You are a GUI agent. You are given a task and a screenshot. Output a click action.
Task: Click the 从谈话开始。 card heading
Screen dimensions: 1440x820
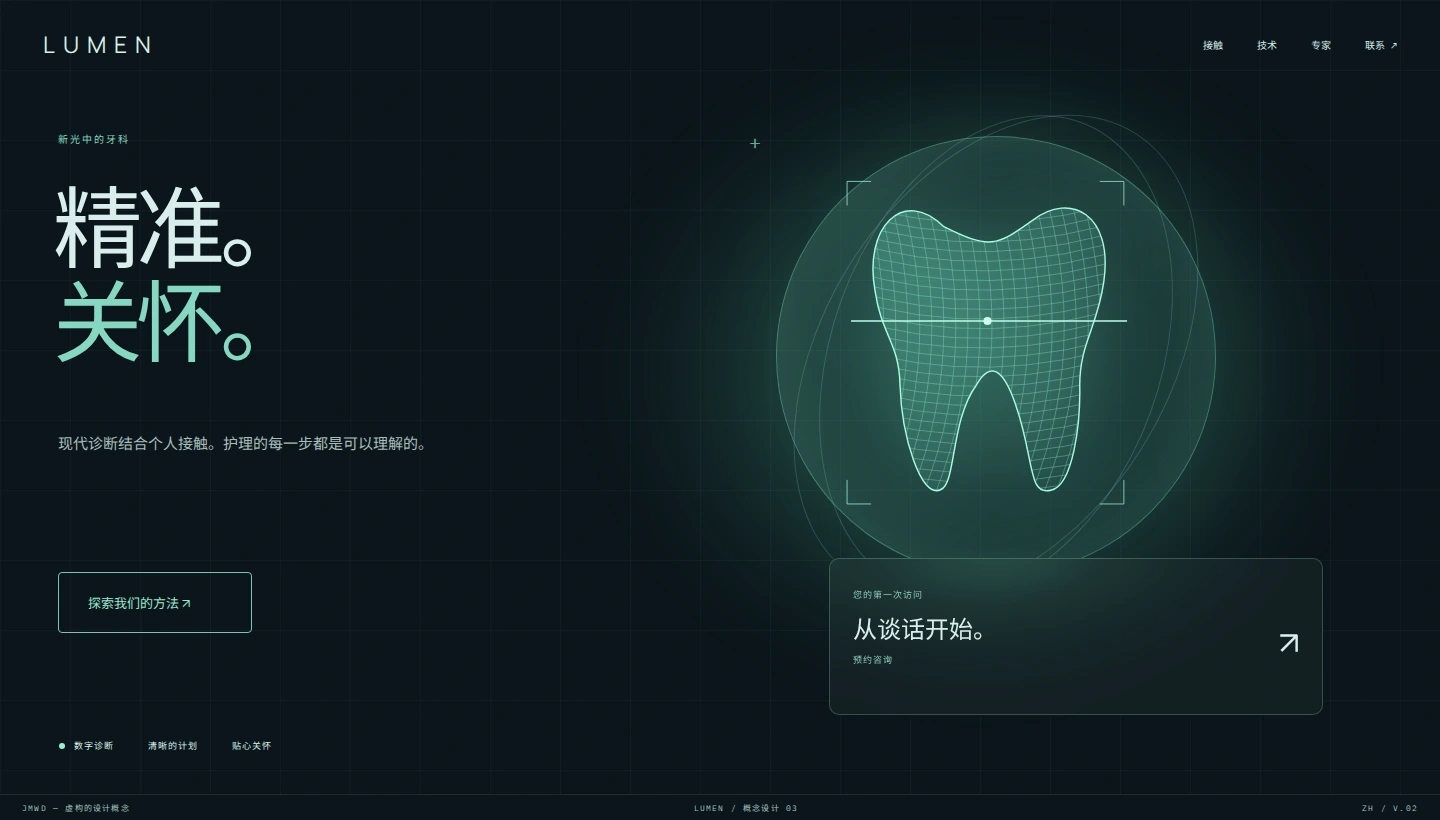(919, 629)
